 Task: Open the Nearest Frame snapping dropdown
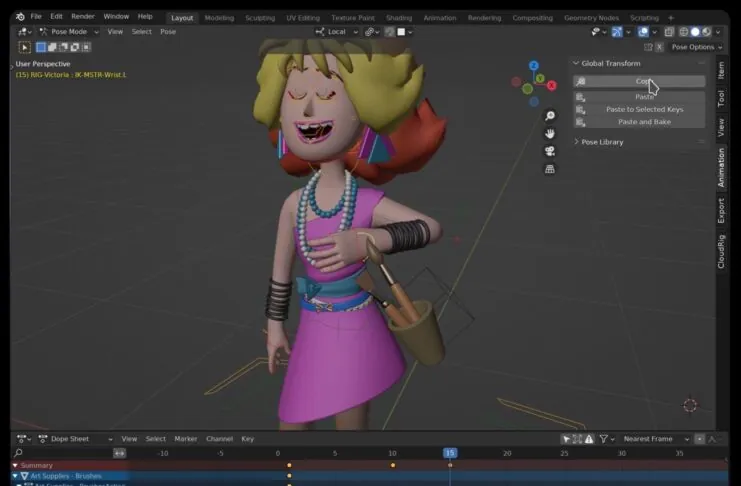(655, 439)
